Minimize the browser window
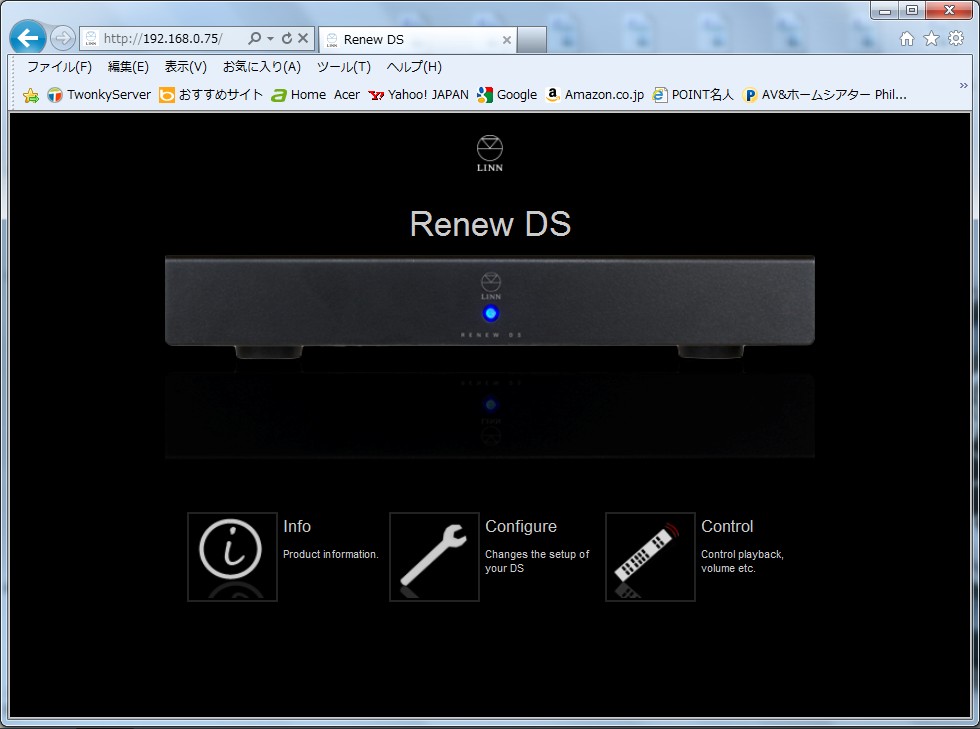Image resolution: width=980 pixels, height=729 pixels. (885, 10)
